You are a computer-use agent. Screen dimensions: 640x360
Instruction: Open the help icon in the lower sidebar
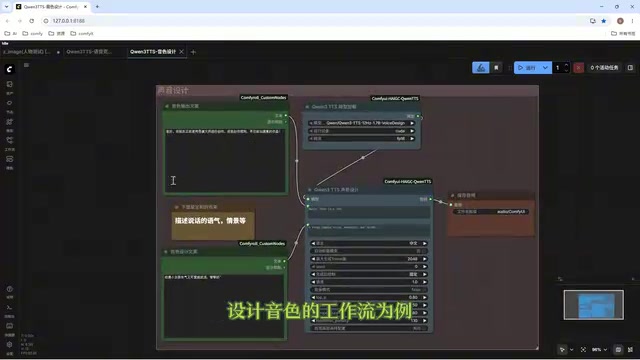coord(9,289)
